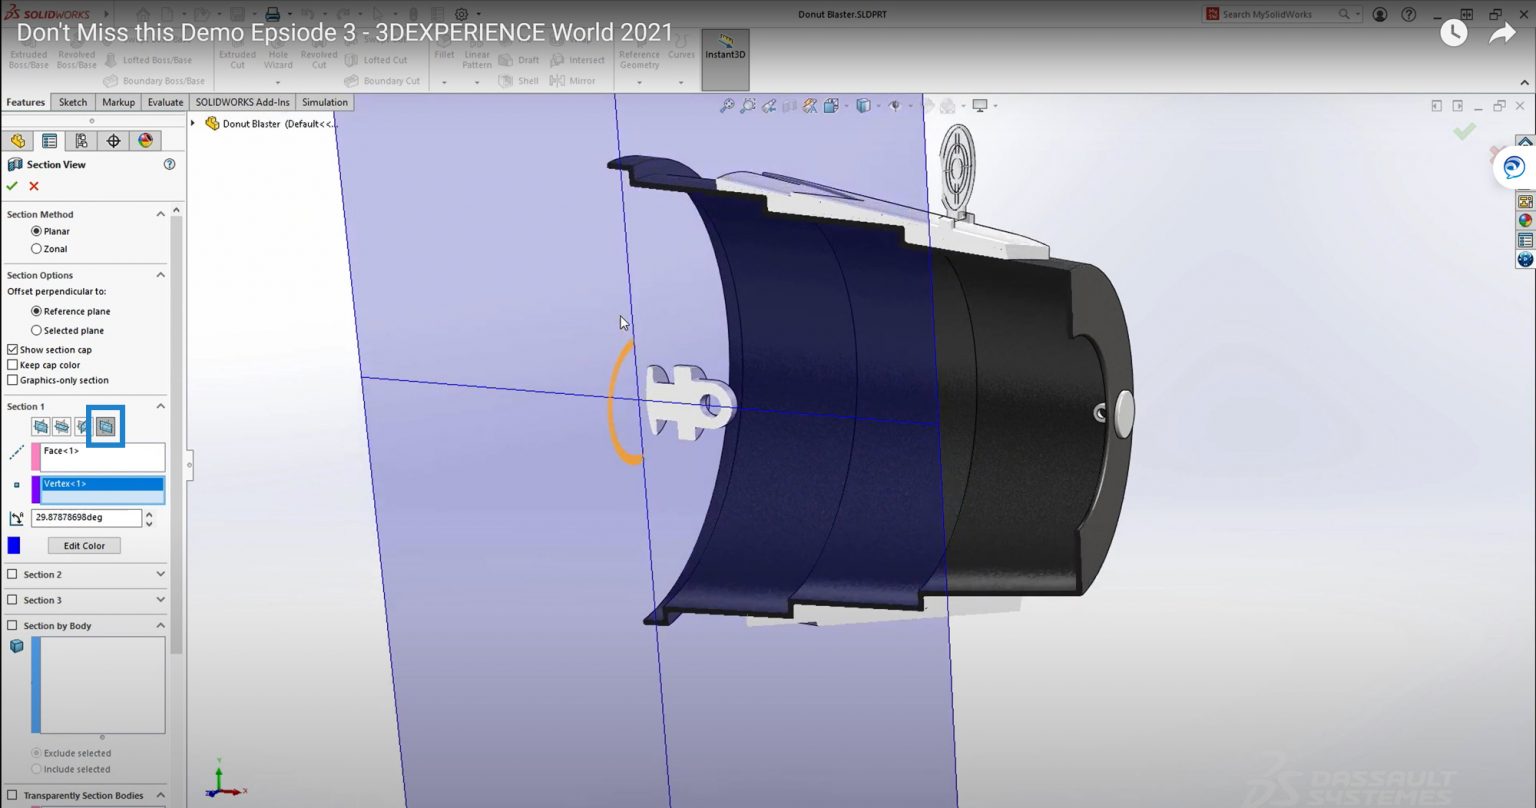Viewport: 1536px width, 808px height.
Task: Click the Print icon in title bar
Action: (272, 14)
